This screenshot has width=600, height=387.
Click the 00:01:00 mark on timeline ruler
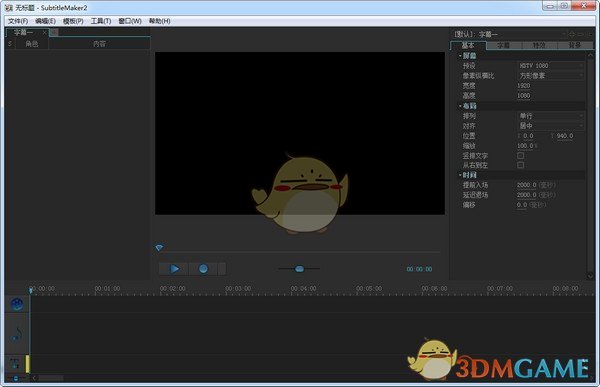(x=107, y=288)
